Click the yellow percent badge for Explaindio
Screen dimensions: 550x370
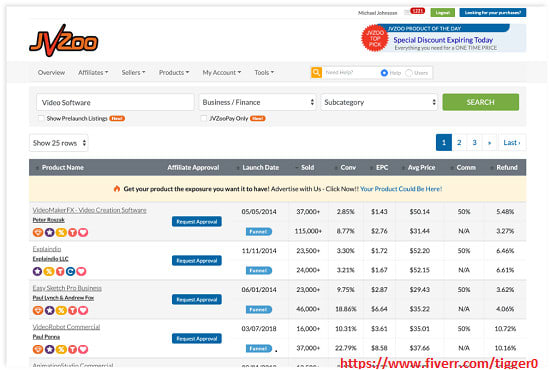click(x=49, y=271)
